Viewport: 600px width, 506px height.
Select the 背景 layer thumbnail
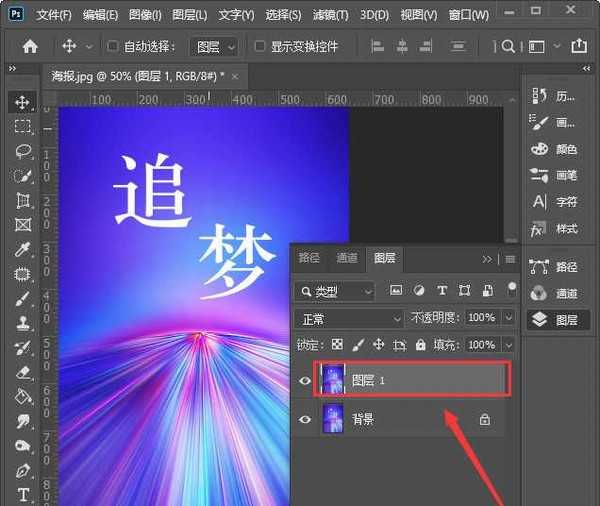click(333, 420)
